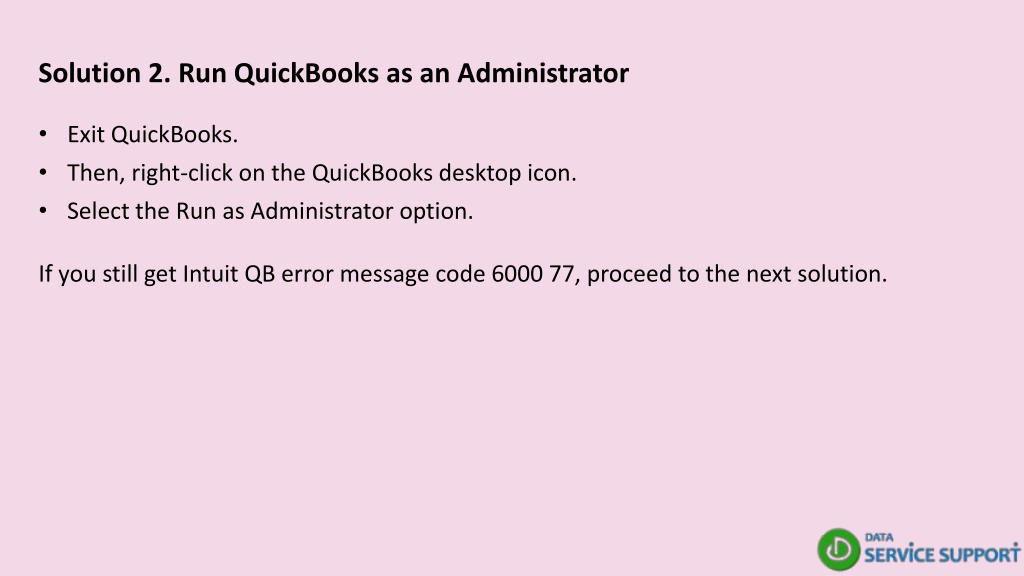Click bullet marker beside Then, right-click line
Screen dimensions: 1024x576
pos(43,172)
